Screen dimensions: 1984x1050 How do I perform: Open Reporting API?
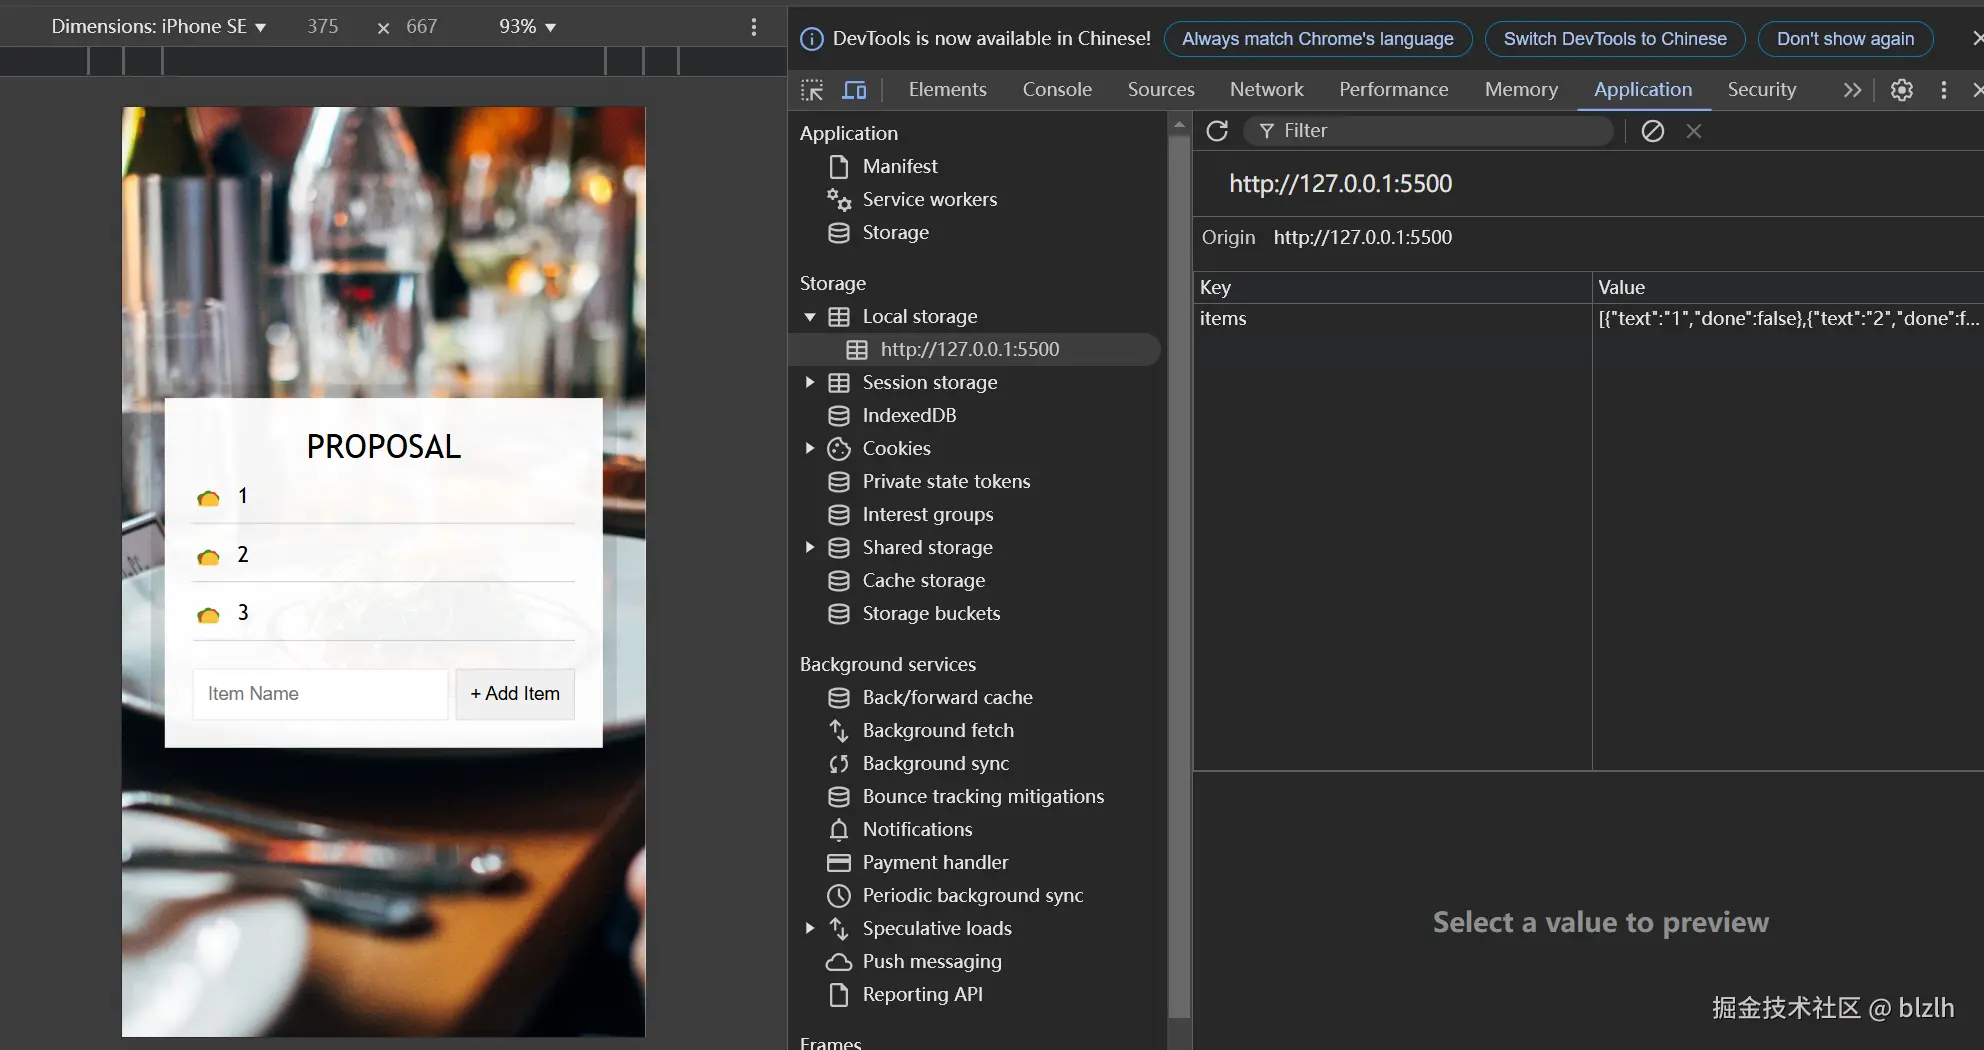pos(922,995)
